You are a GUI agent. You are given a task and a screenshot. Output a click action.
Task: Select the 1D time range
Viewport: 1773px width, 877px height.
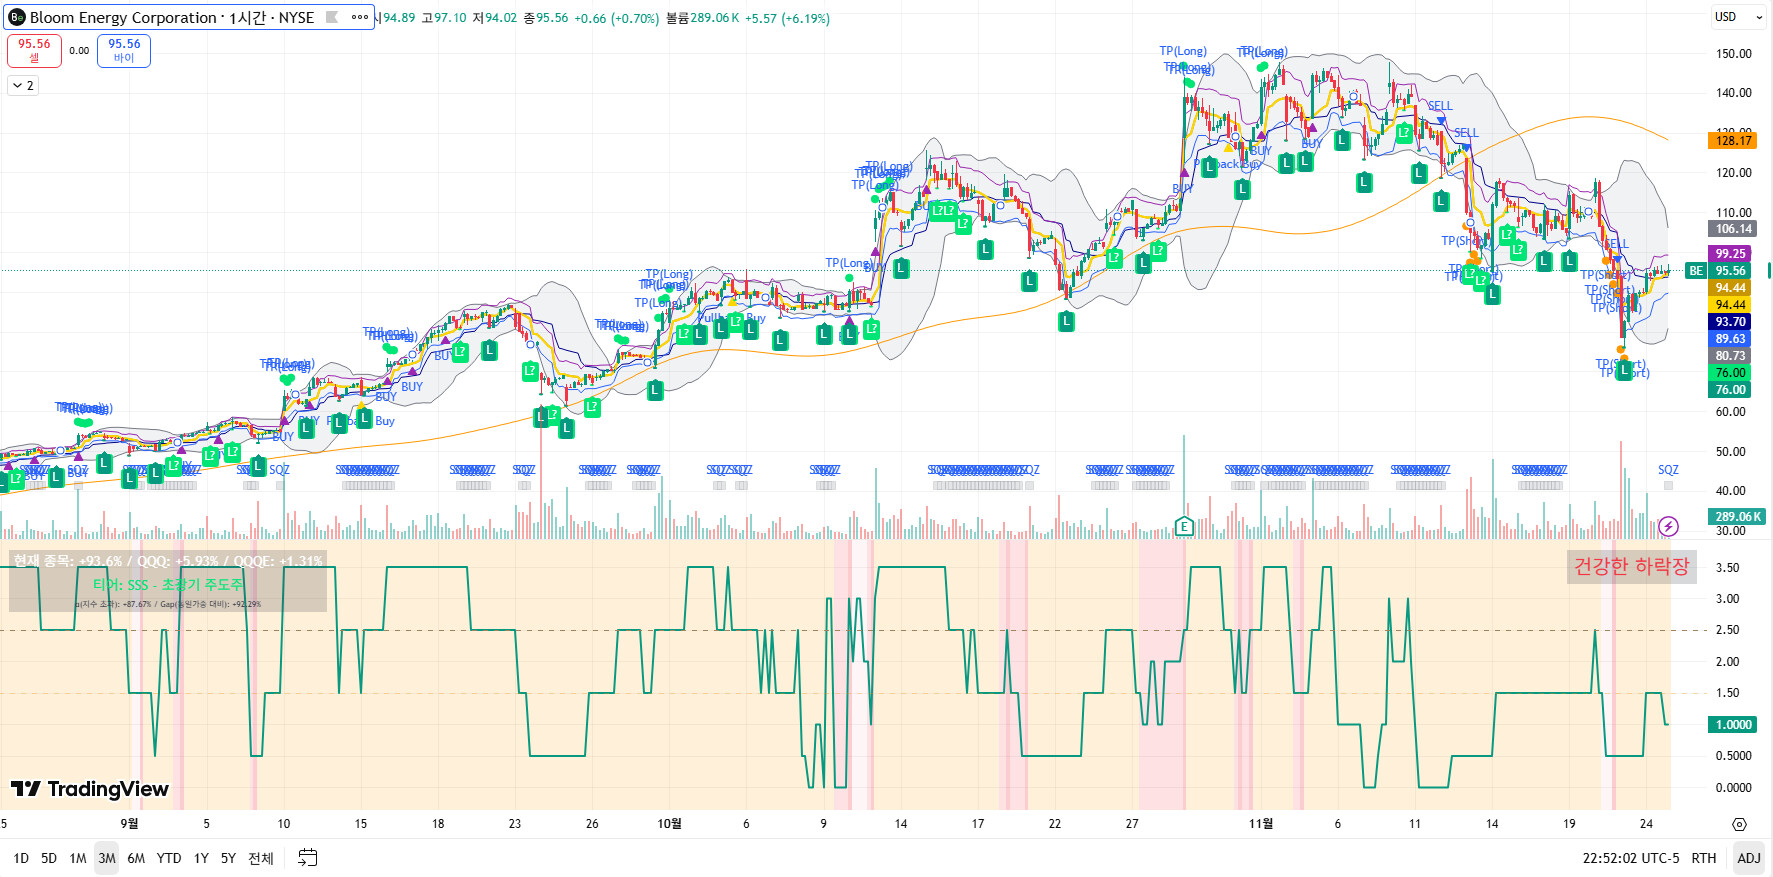tap(21, 858)
